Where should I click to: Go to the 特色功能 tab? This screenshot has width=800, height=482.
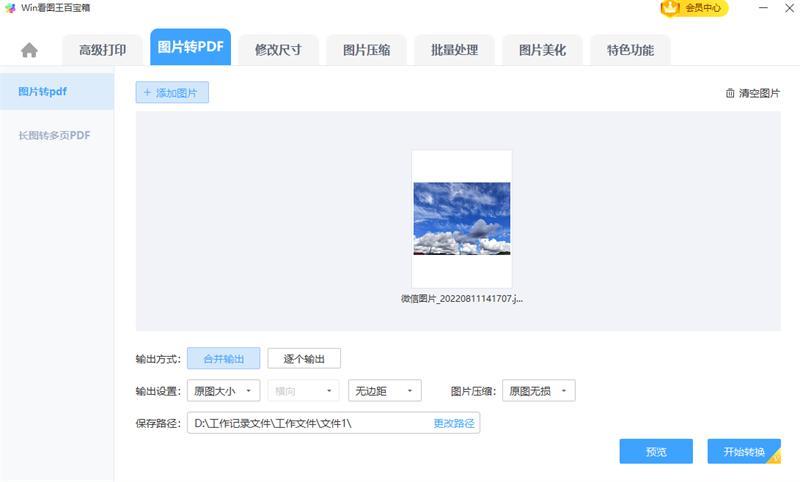631,50
